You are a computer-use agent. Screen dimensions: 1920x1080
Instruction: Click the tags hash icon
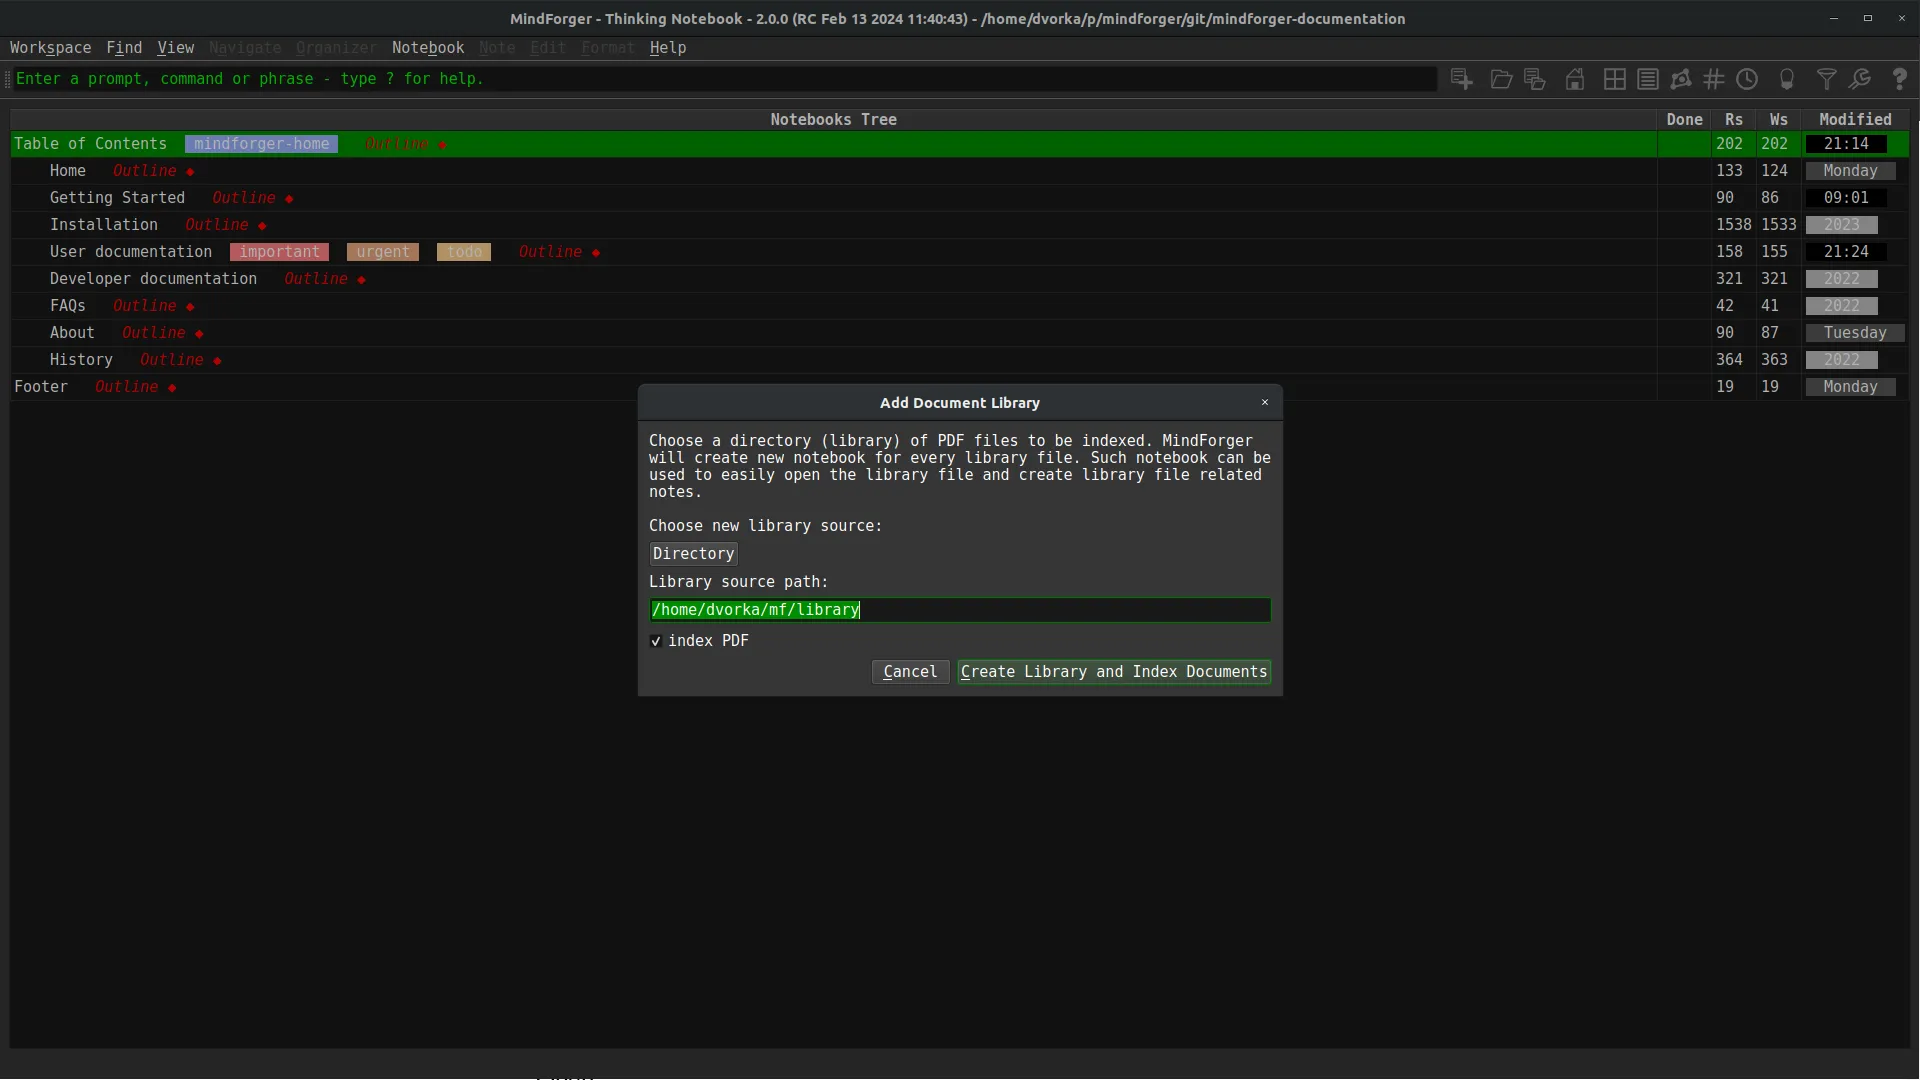pyautogui.click(x=1714, y=79)
